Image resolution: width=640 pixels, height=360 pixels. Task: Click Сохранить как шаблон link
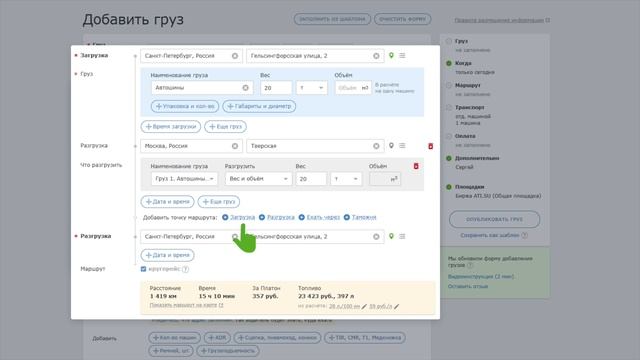490,236
